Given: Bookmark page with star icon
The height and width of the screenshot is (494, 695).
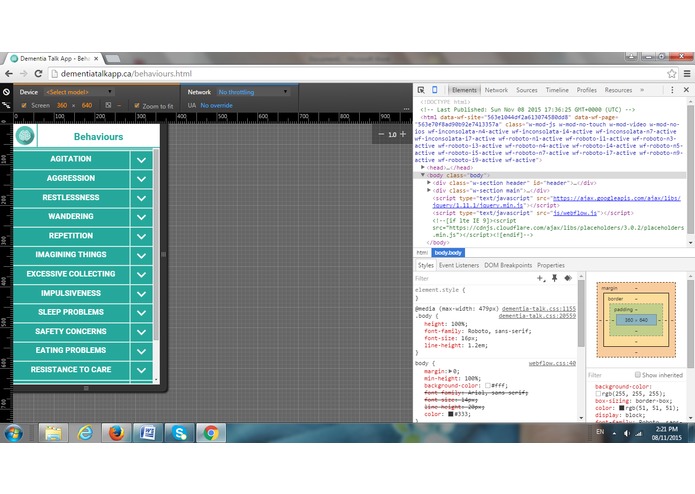Looking at the screenshot, I should [672, 74].
